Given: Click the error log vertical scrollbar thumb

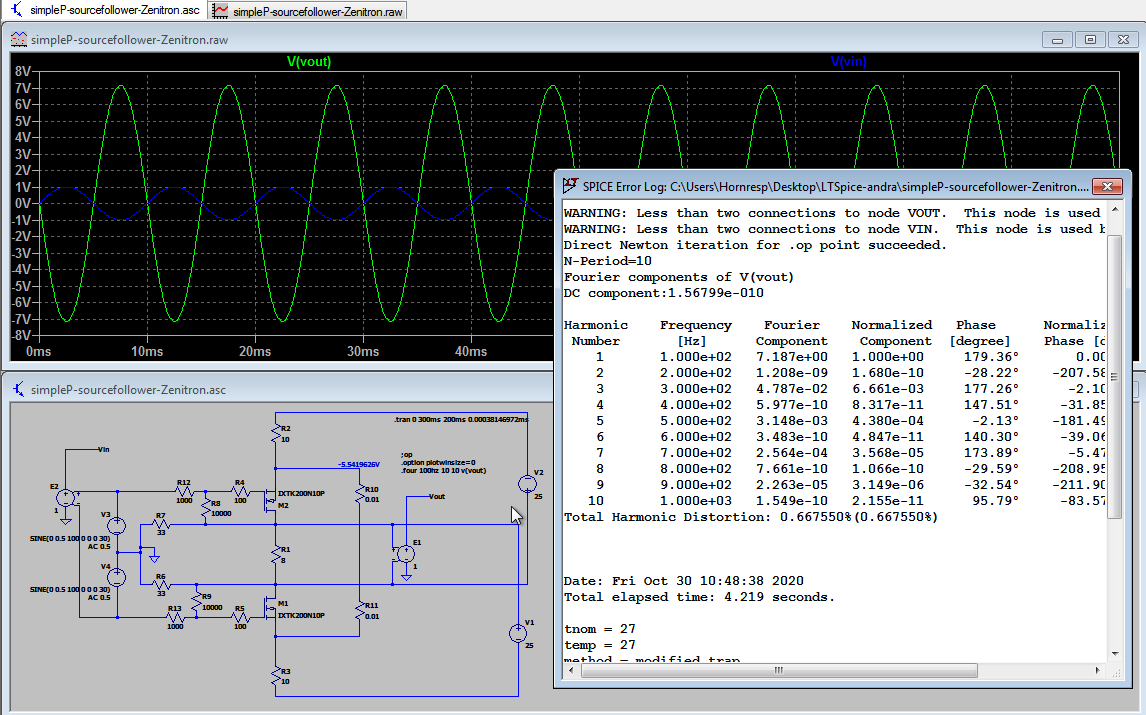Looking at the screenshot, I should tap(1115, 377).
